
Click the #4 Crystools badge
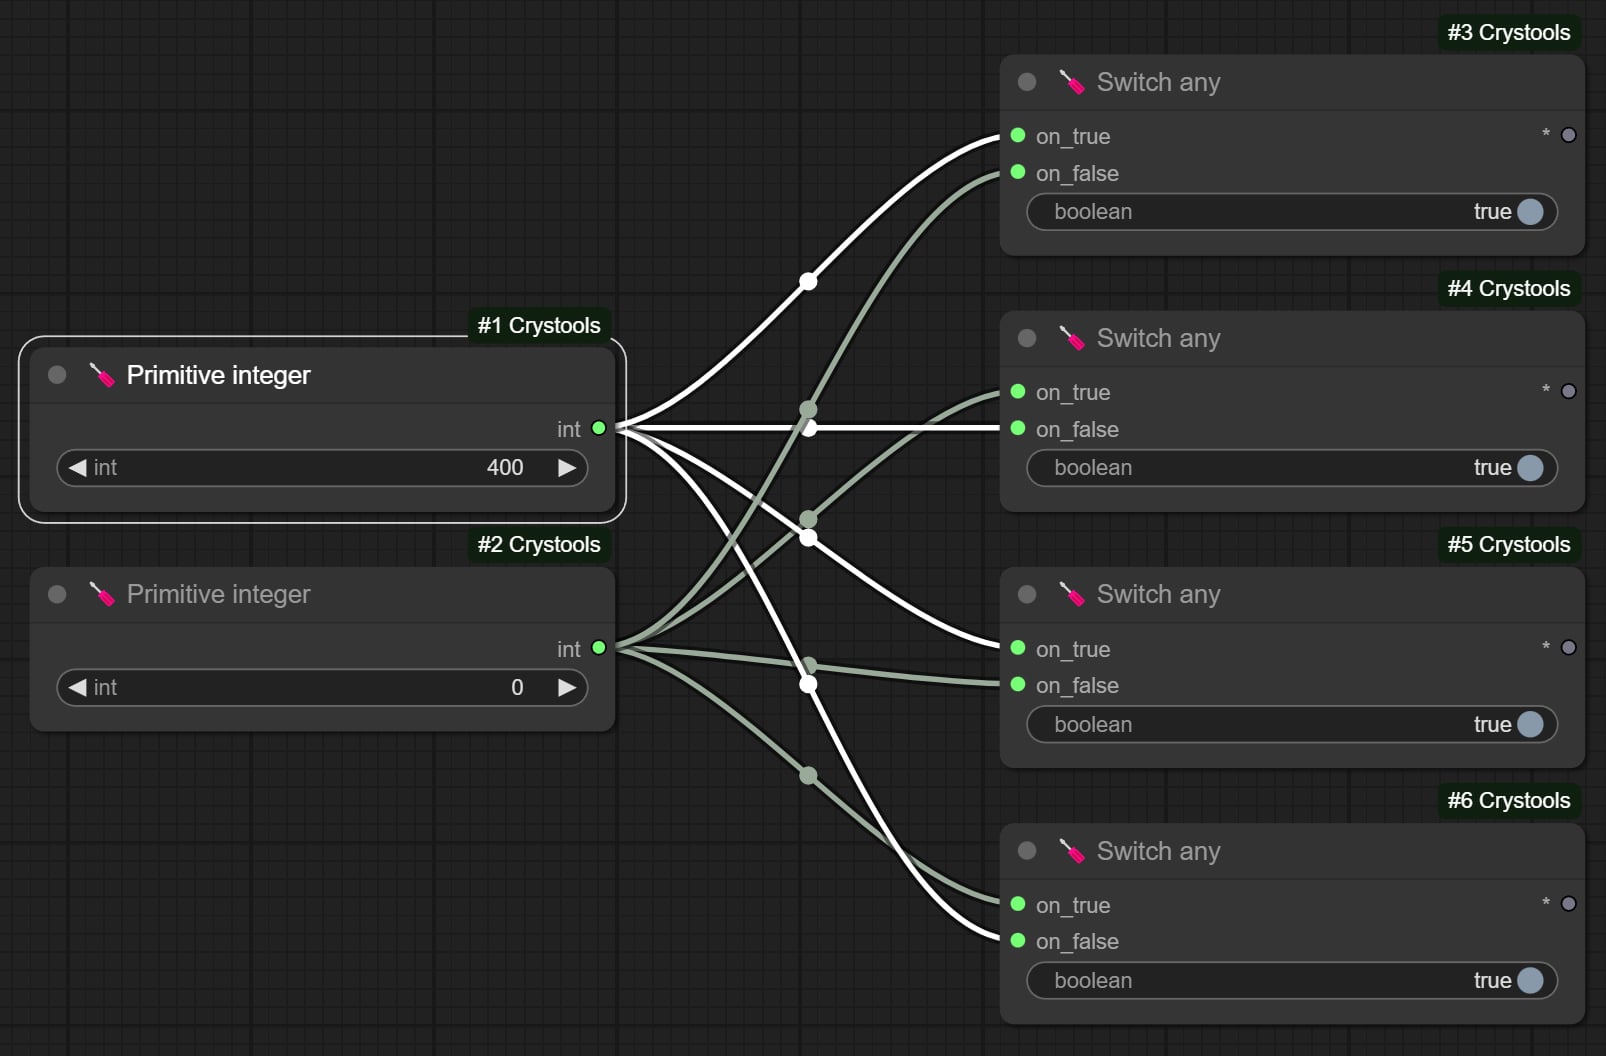pos(1509,288)
